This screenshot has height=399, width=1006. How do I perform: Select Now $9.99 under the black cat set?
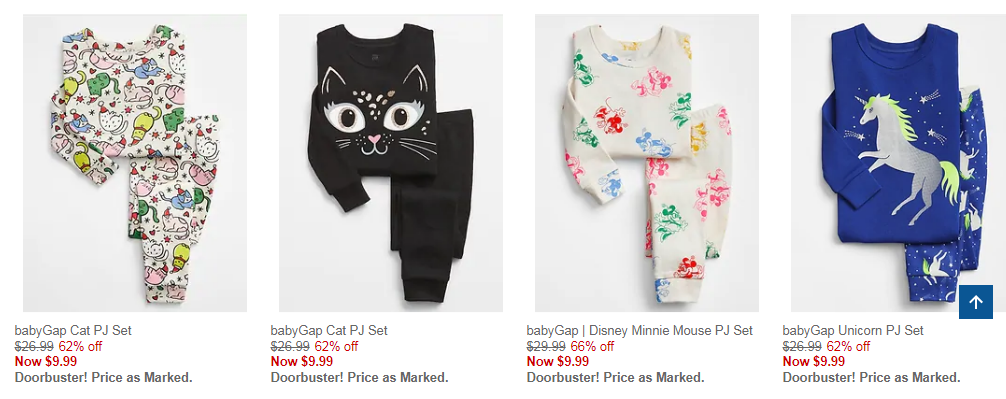point(302,361)
